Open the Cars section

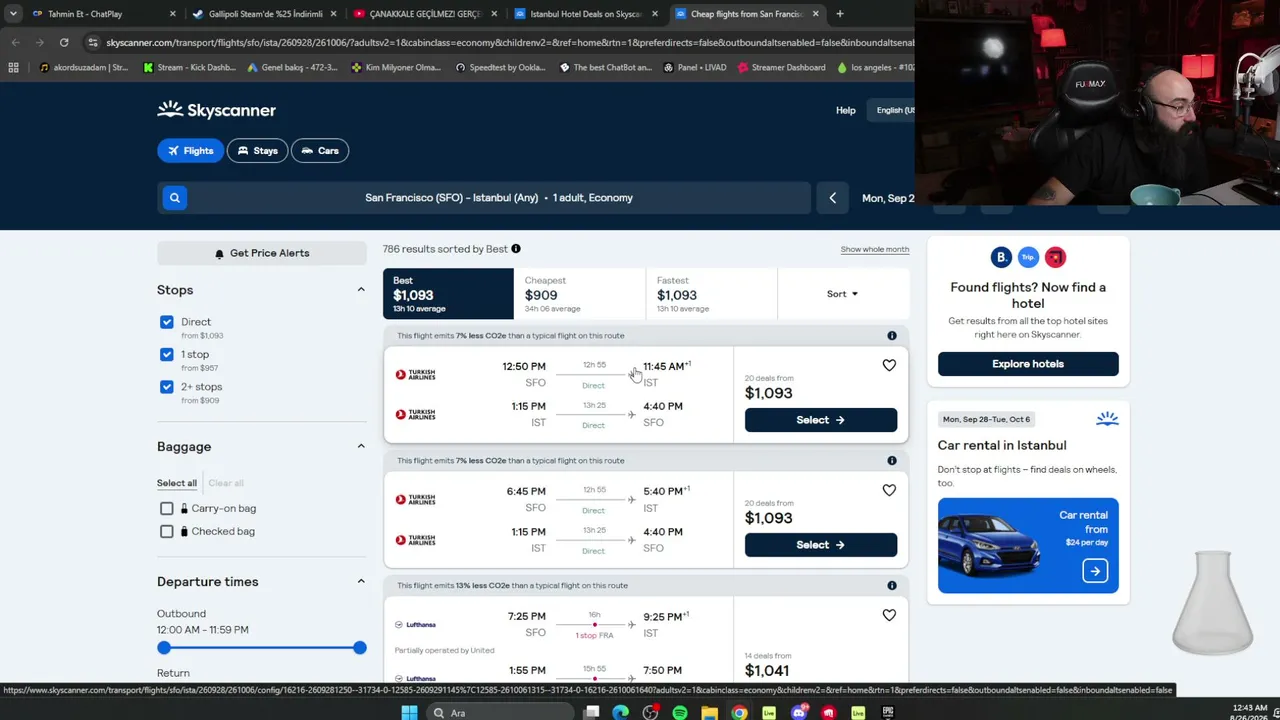coord(320,151)
